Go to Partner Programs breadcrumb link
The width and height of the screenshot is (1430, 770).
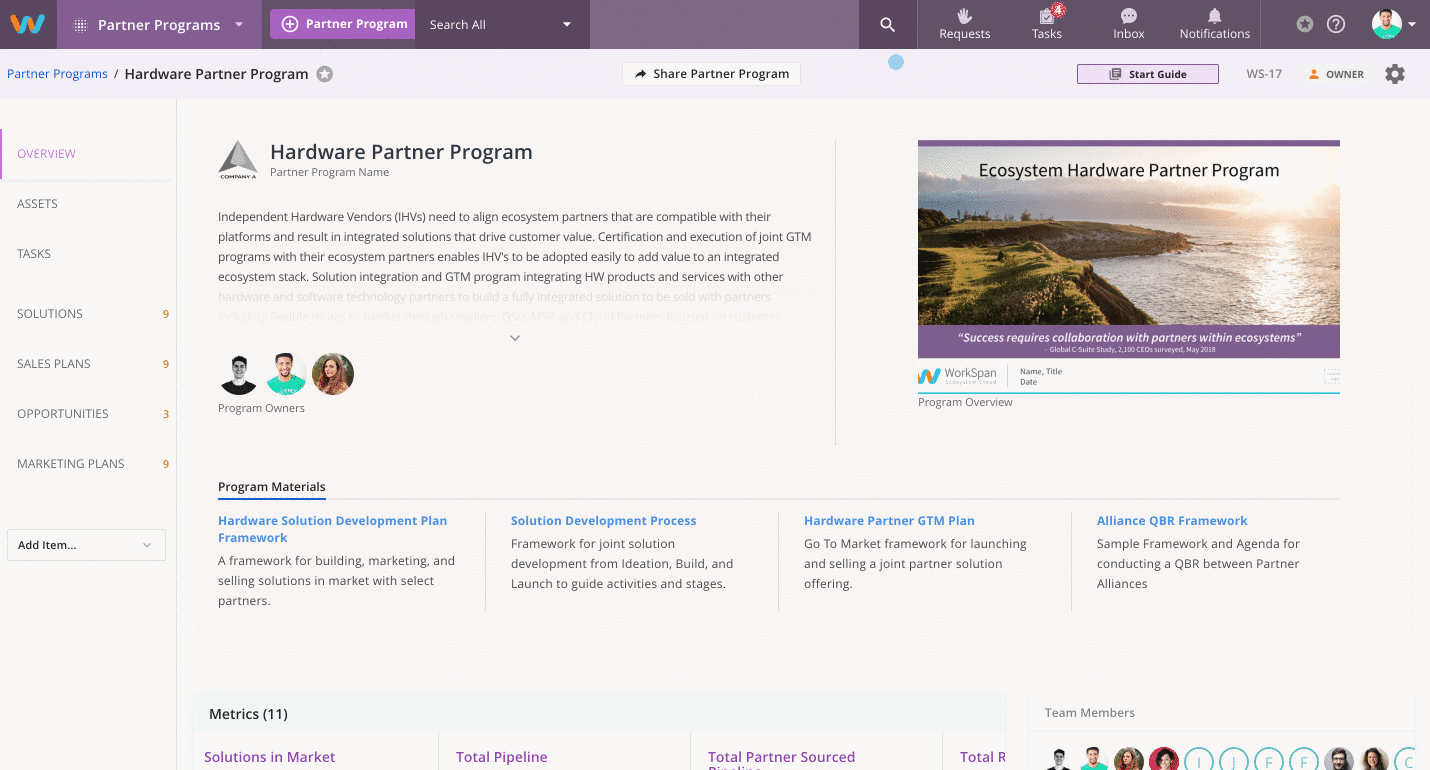pos(57,74)
